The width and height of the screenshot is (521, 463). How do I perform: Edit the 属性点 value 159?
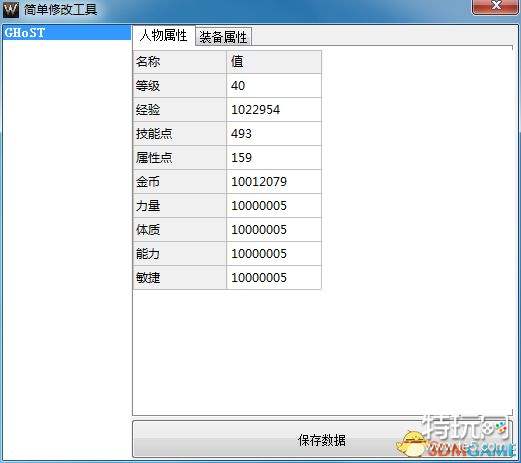click(274, 158)
